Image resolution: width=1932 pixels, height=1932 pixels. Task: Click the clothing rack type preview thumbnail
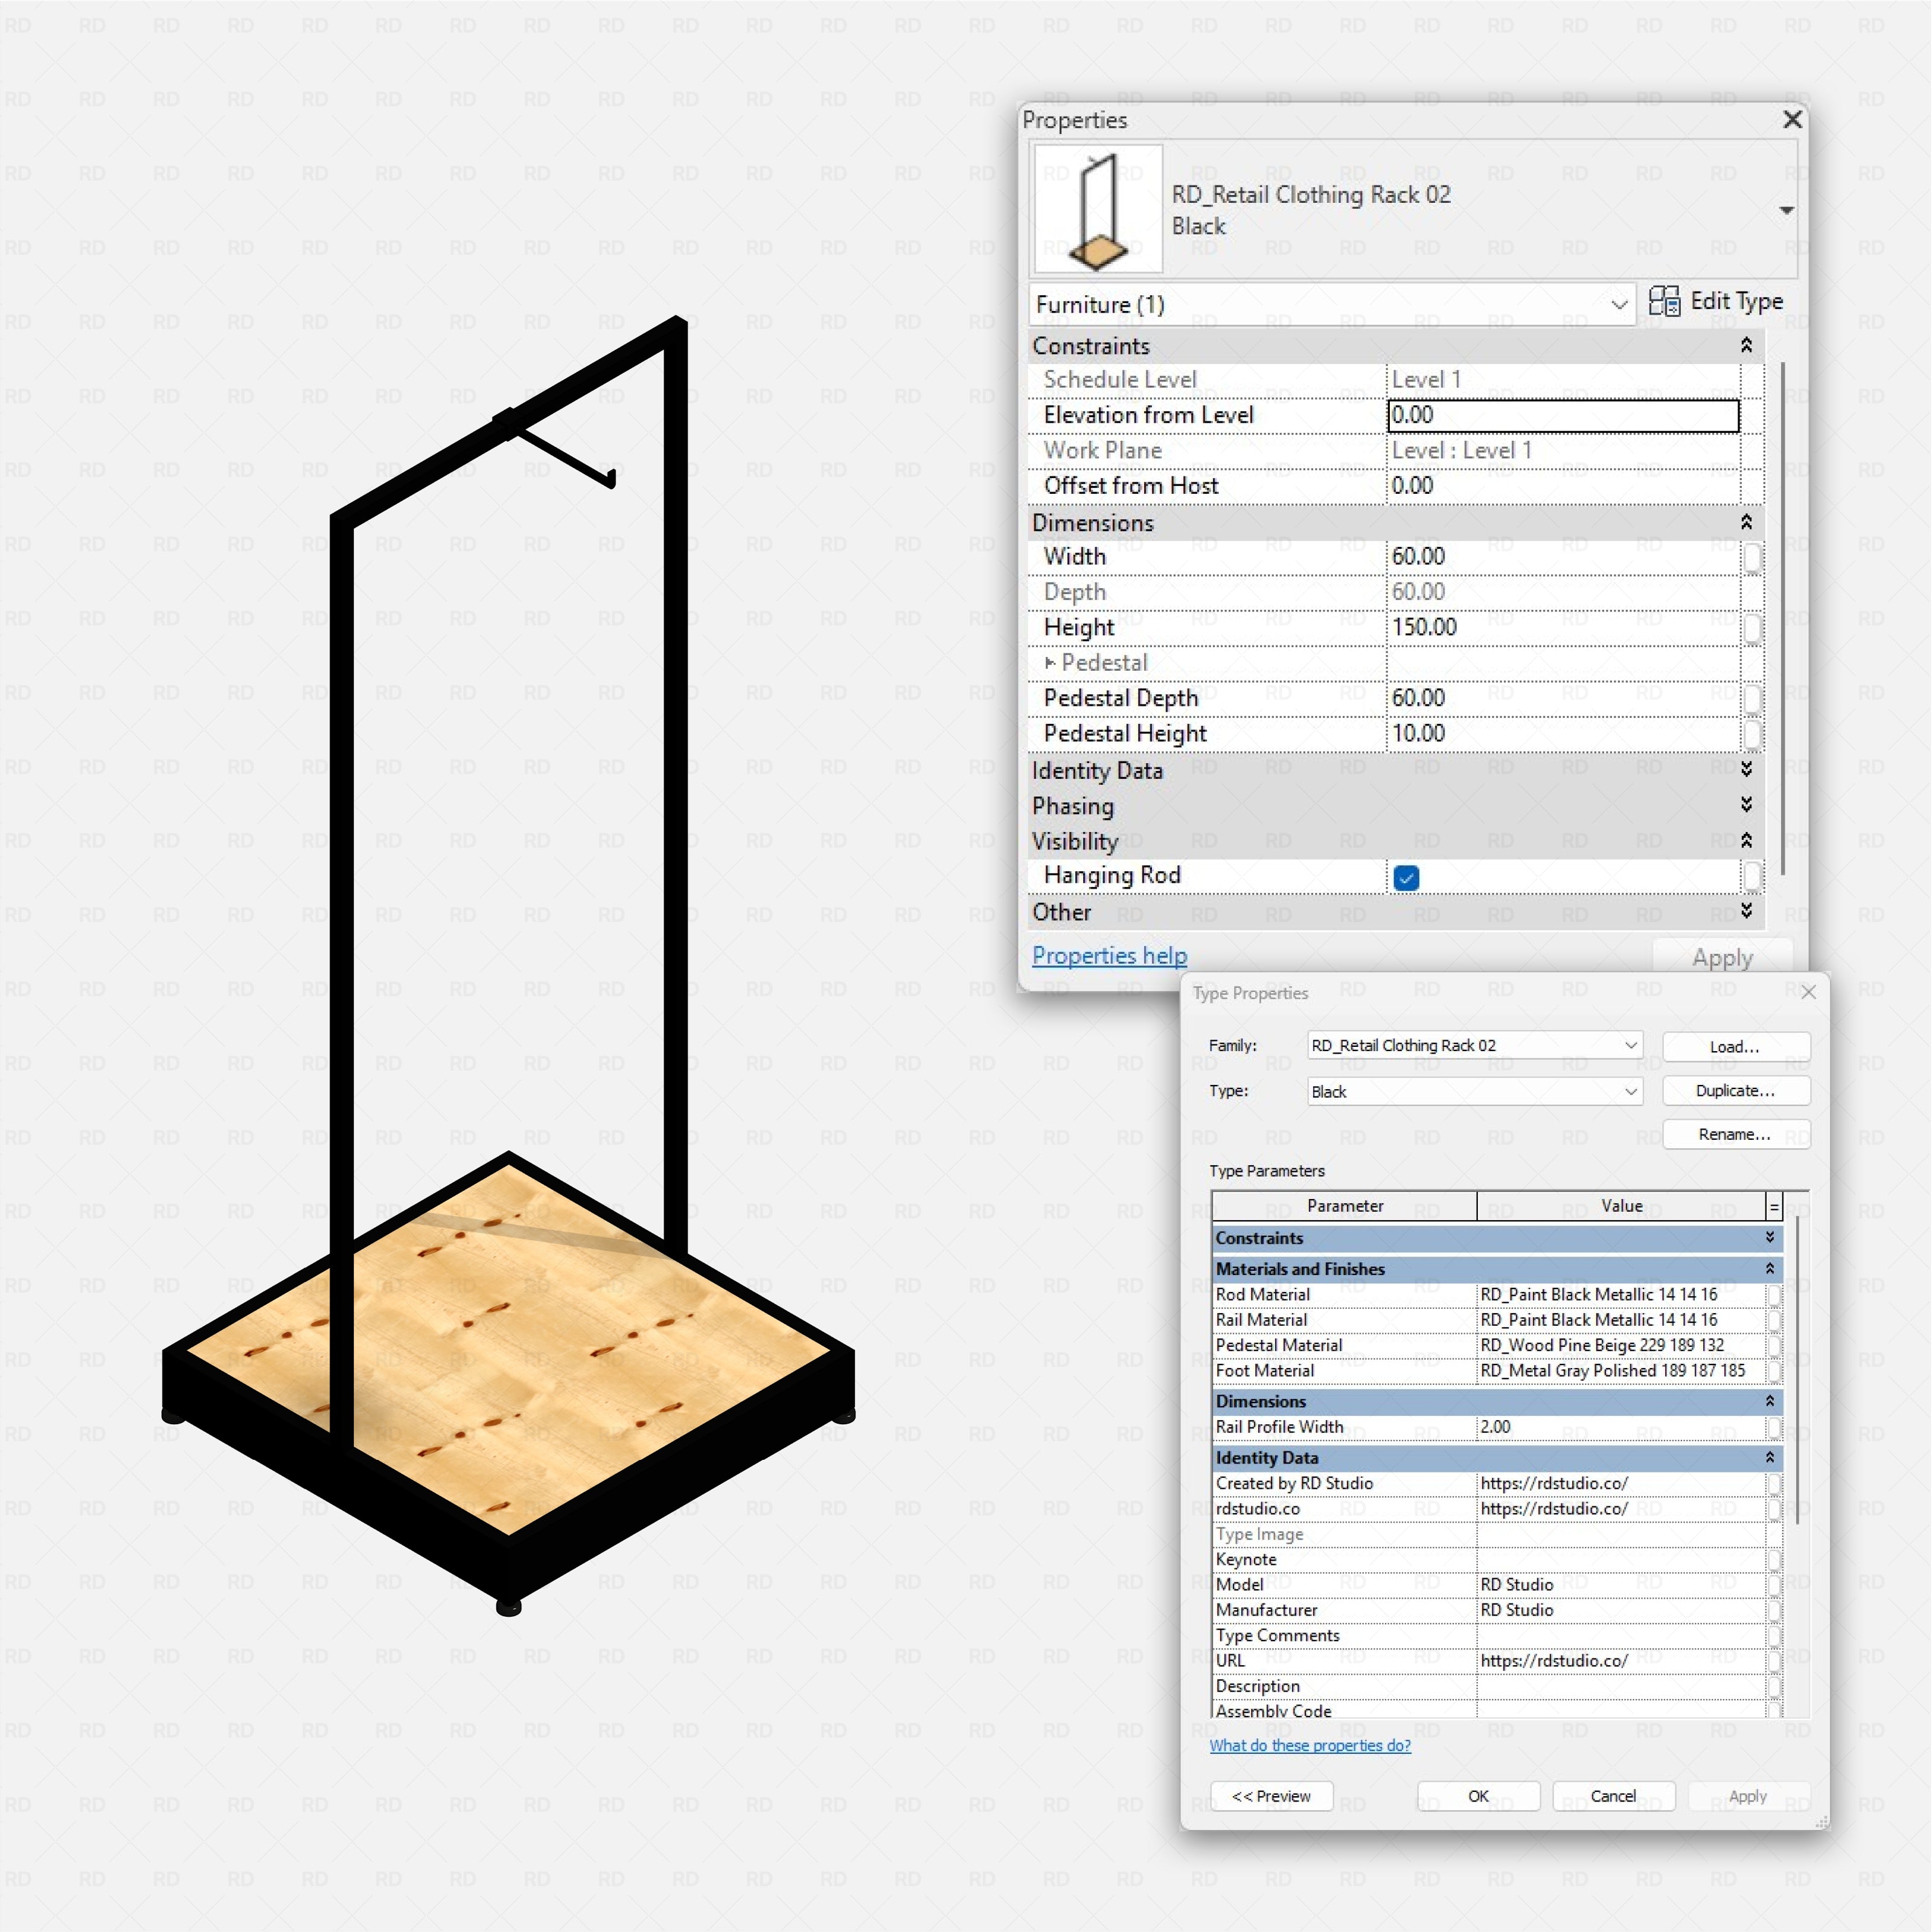click(x=1098, y=209)
